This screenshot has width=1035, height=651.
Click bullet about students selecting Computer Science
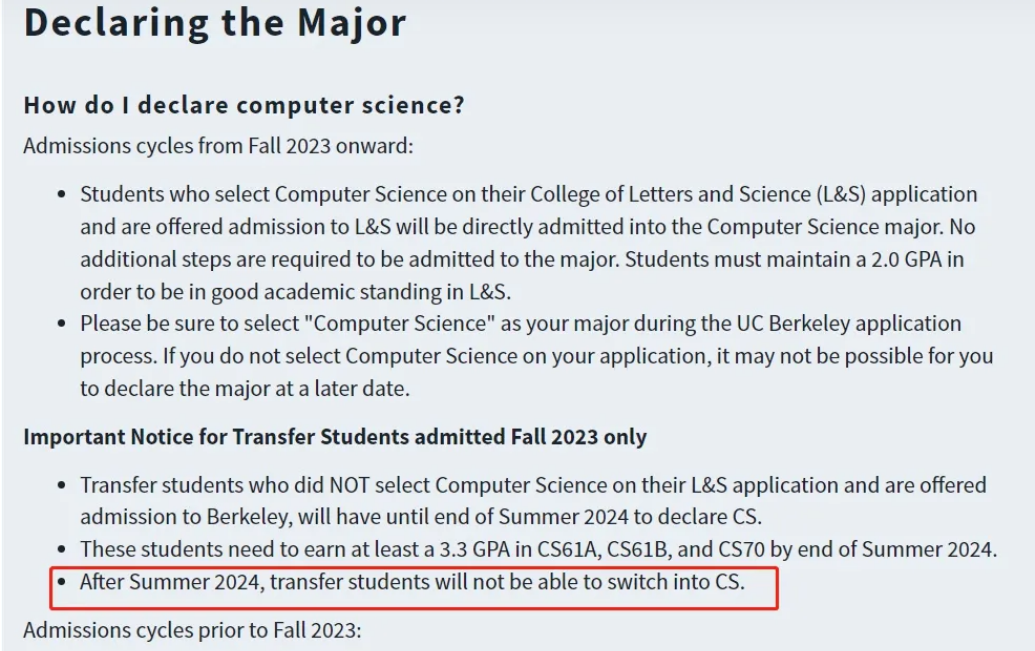pos(528,243)
